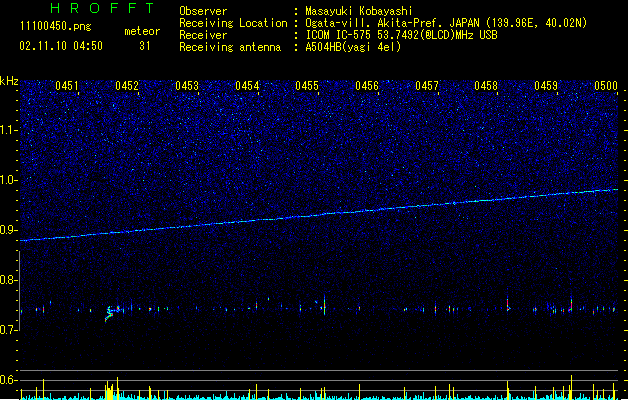Image resolution: width=629 pixels, height=400 pixels.
Task: Click antenna value A504HB(yagi 4el)
Action: pos(353,47)
